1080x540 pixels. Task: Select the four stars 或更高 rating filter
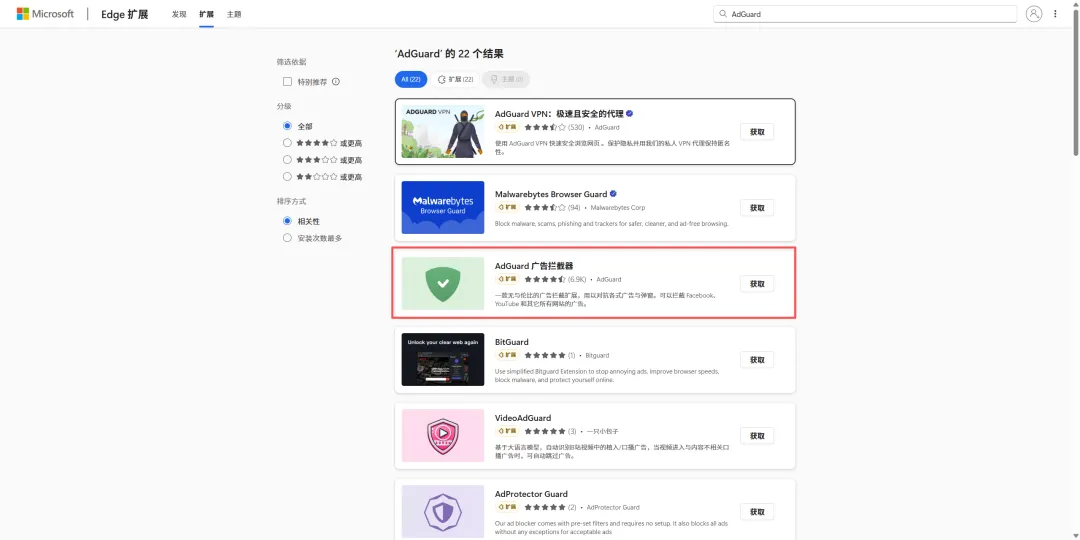(x=288, y=143)
